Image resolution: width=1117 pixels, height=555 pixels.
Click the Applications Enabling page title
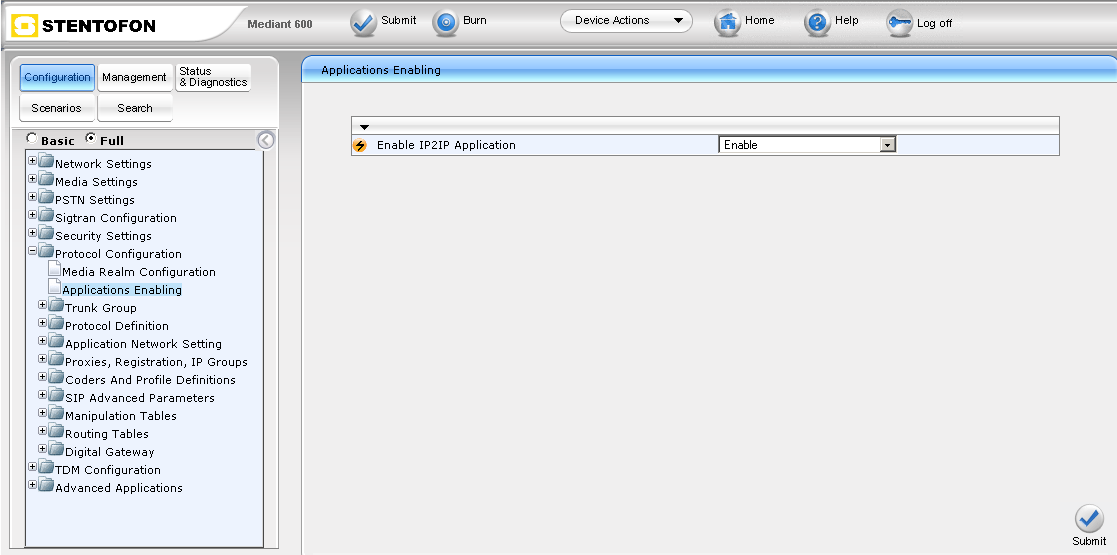point(381,70)
